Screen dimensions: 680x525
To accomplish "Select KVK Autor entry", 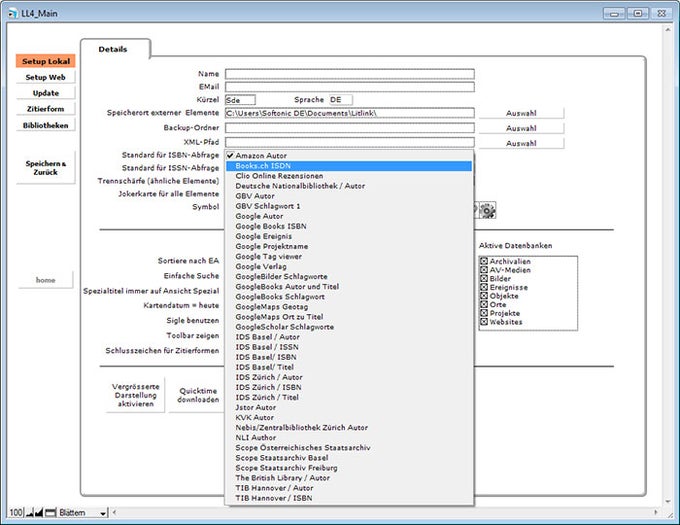I will point(349,417).
